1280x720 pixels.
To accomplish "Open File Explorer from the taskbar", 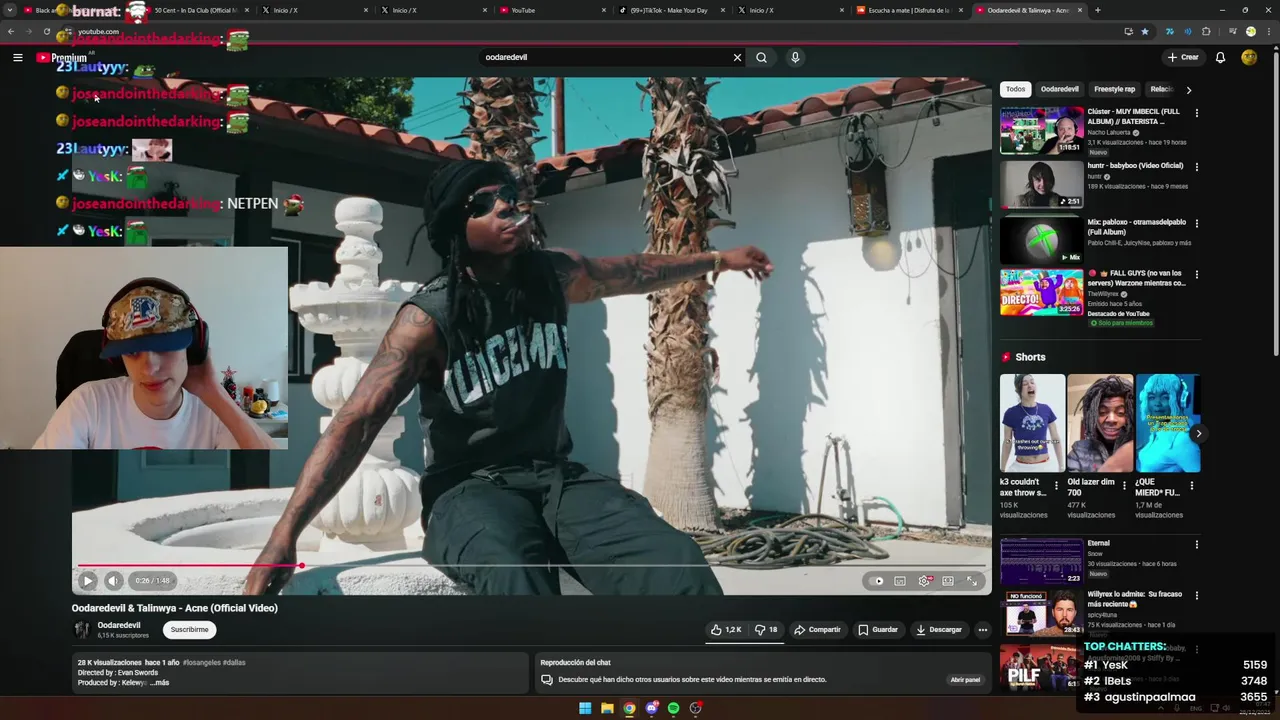I will tap(607, 708).
